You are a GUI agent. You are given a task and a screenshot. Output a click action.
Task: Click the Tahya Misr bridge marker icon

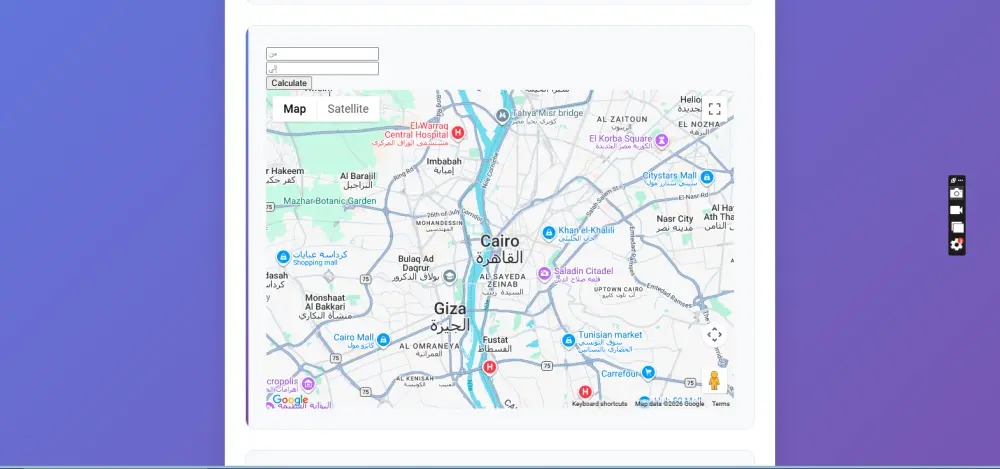click(503, 116)
